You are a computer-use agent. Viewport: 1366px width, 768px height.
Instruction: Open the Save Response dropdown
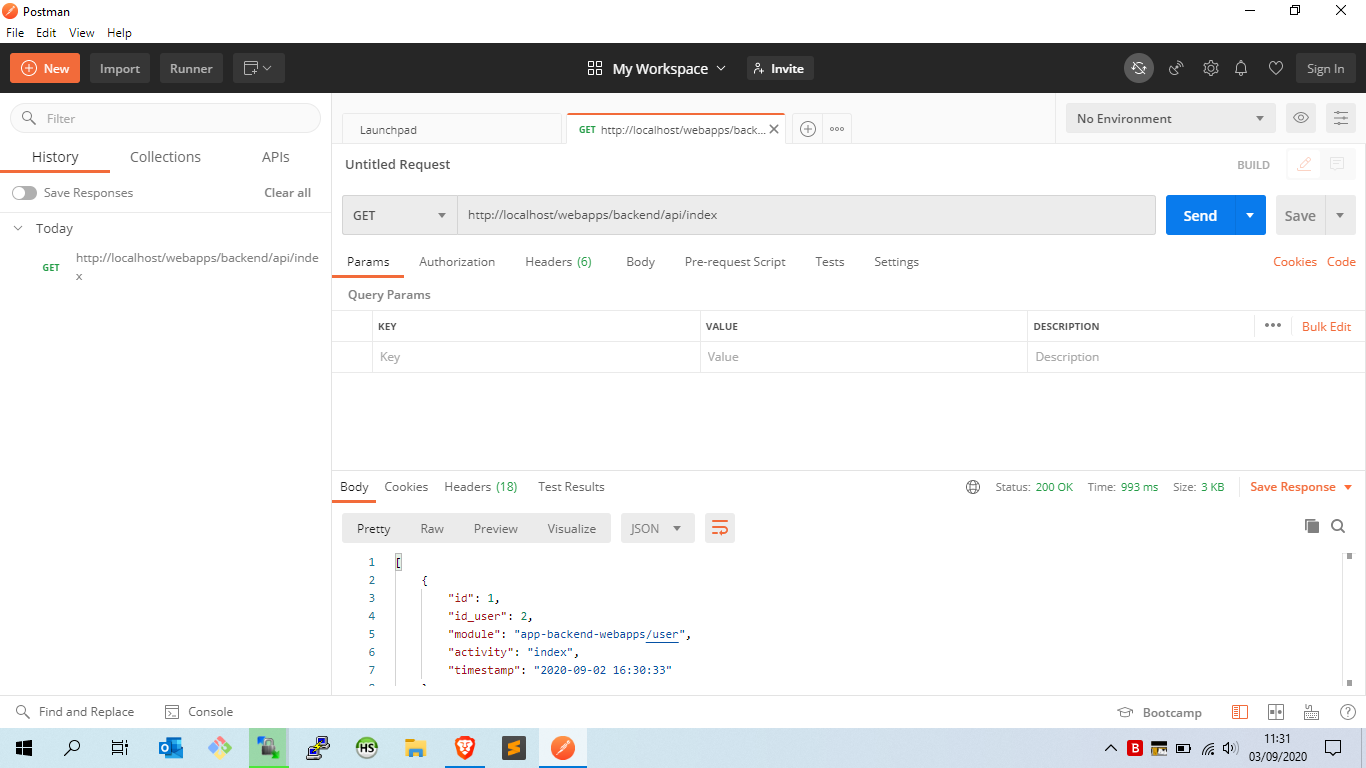(1301, 487)
